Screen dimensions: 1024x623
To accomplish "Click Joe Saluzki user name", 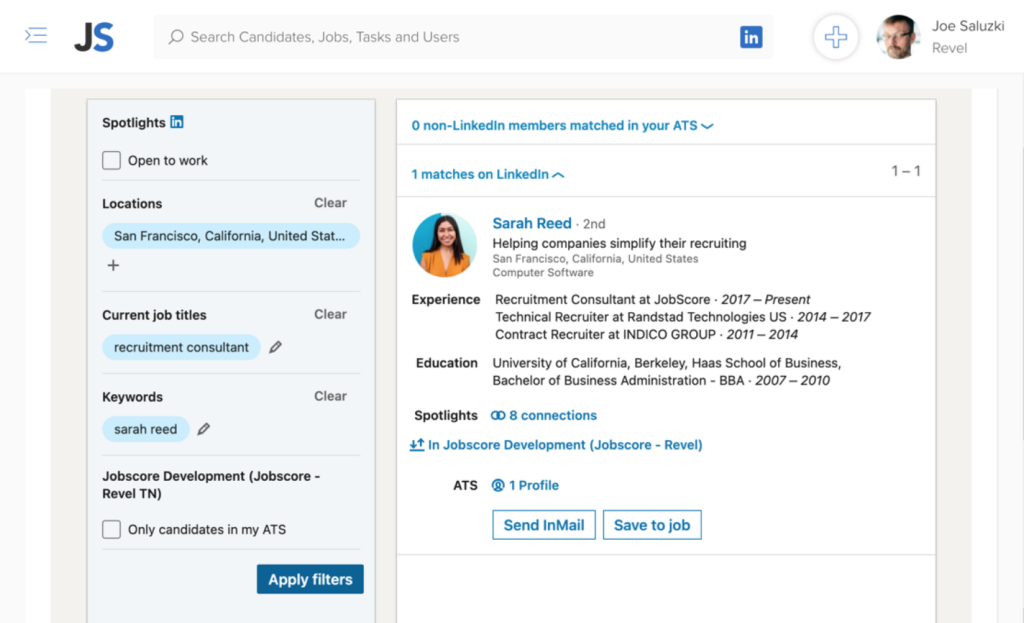I will coord(968,26).
